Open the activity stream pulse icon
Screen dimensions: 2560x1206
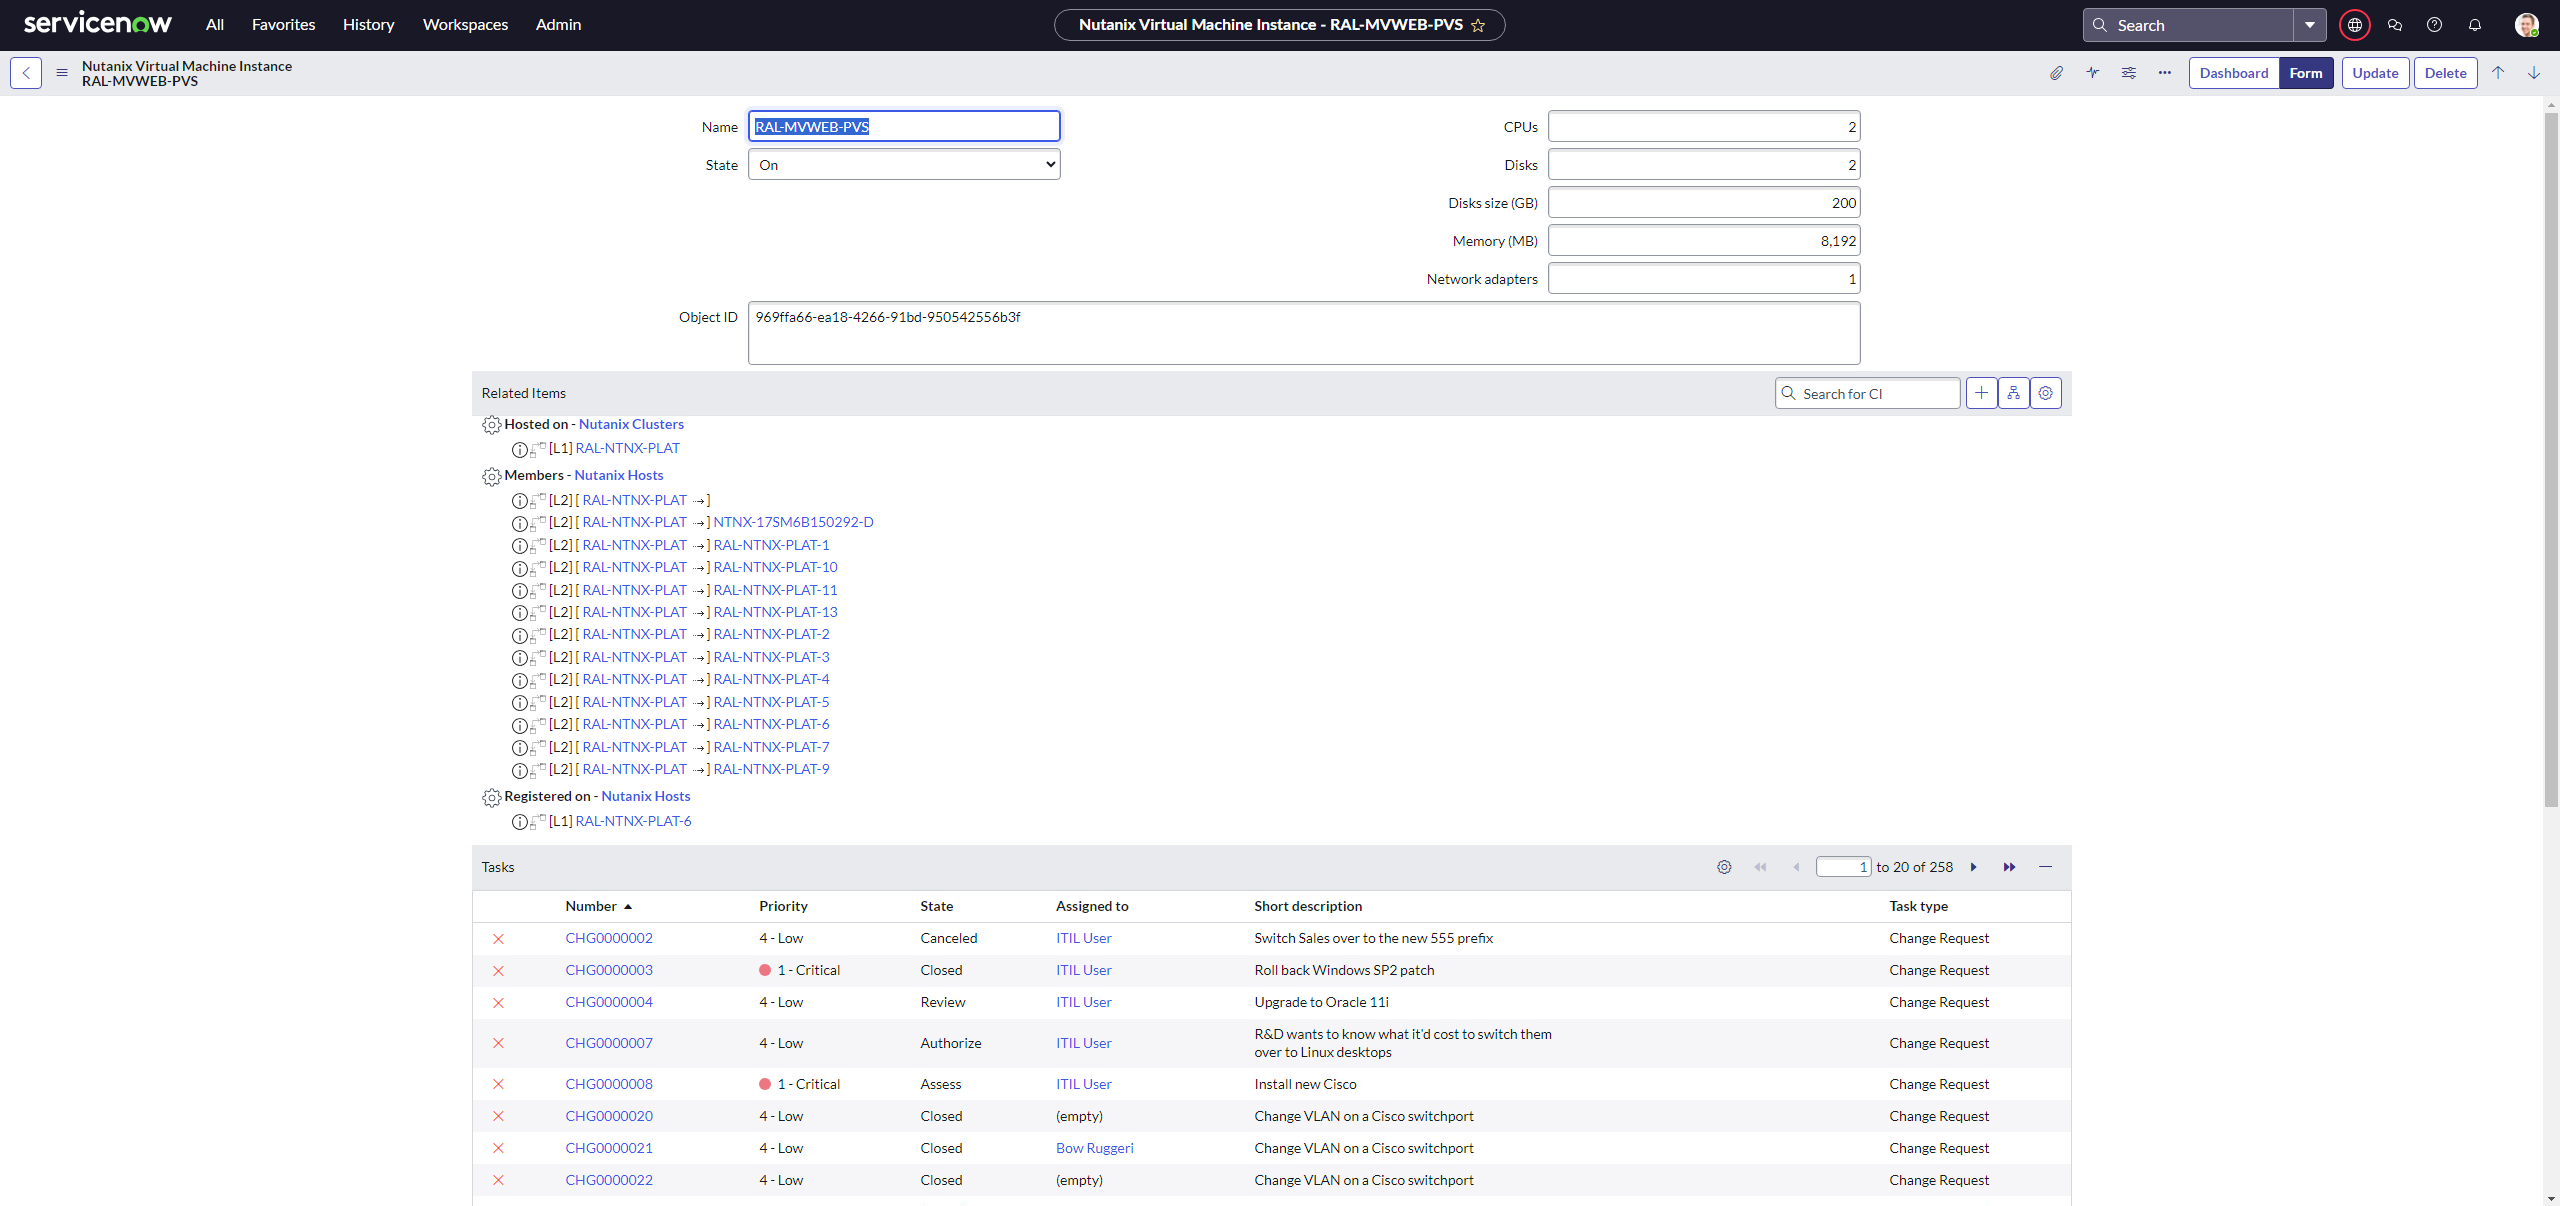pos(2093,73)
